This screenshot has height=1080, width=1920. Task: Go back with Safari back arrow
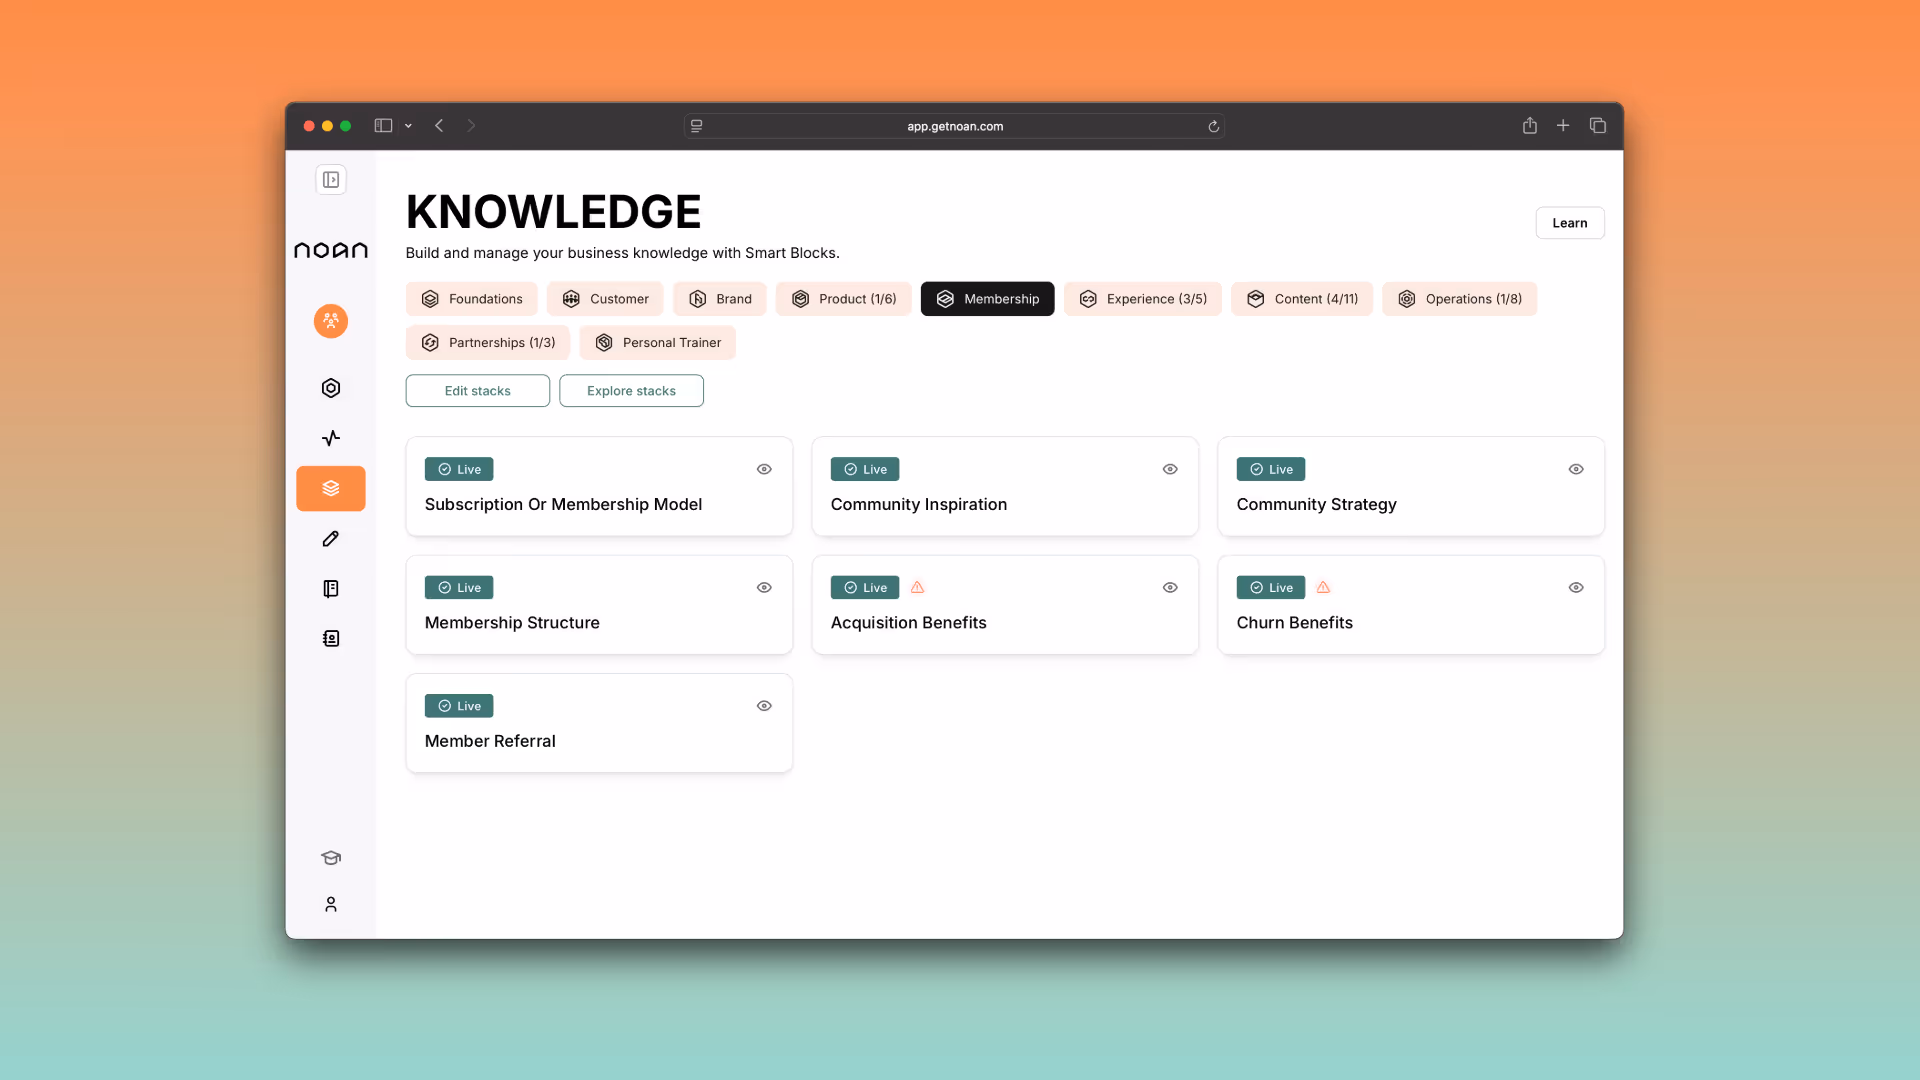[439, 126]
